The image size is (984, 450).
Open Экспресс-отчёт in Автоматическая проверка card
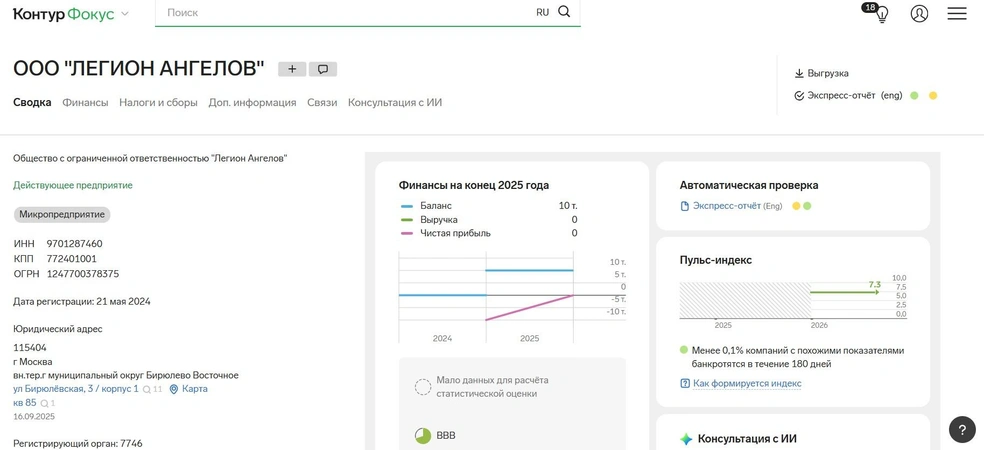727,206
